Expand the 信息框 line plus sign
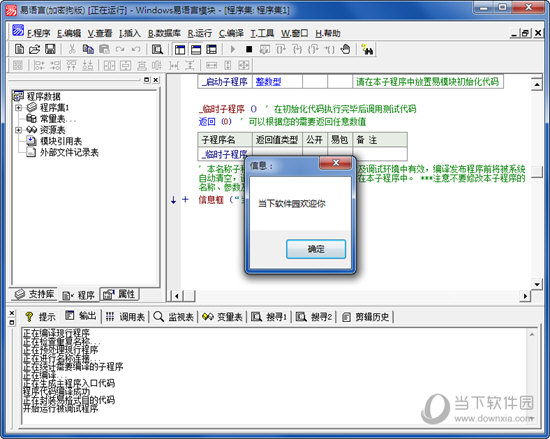Image resolution: width=550 pixels, height=439 pixels. click(185, 200)
